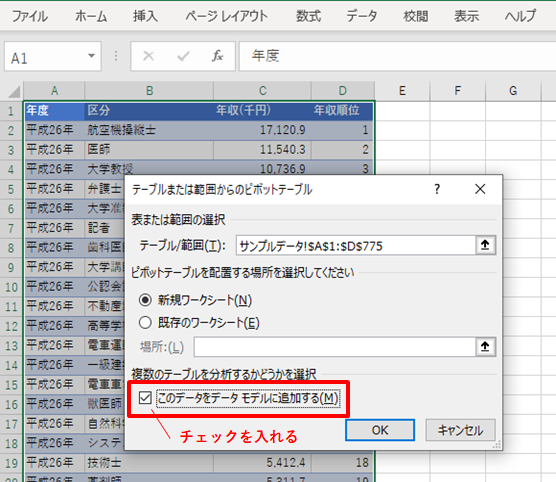The image size is (556, 482).
Task: Select column C header
Action: [x=262, y=91]
